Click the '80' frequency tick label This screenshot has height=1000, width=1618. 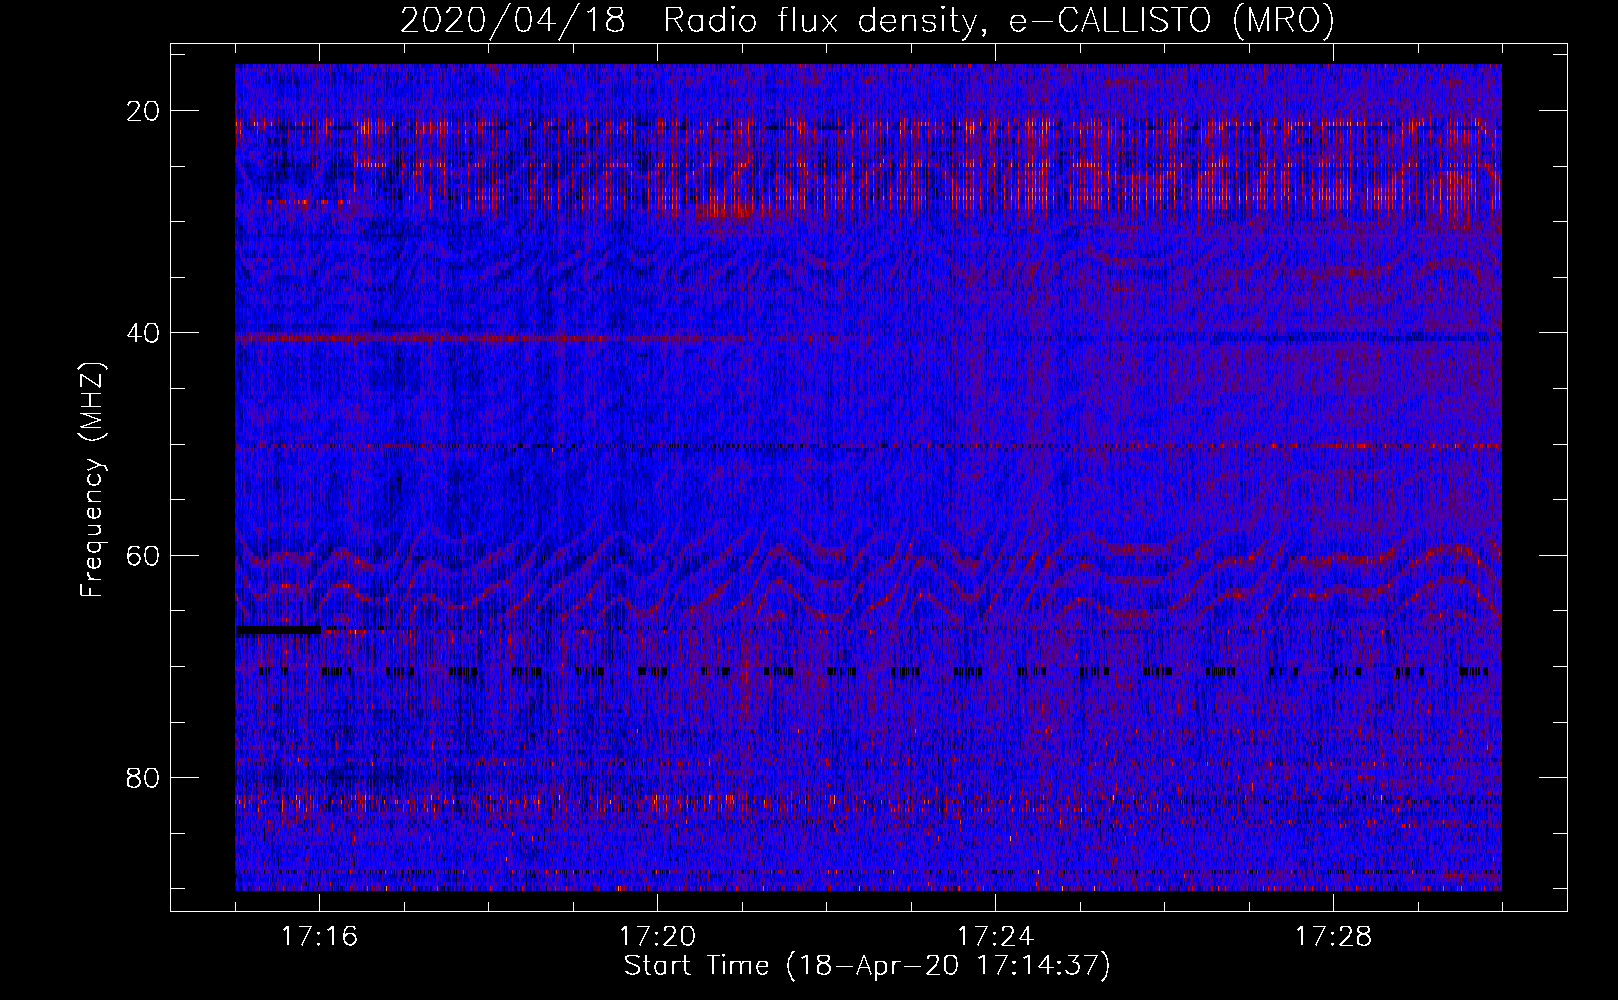(144, 777)
